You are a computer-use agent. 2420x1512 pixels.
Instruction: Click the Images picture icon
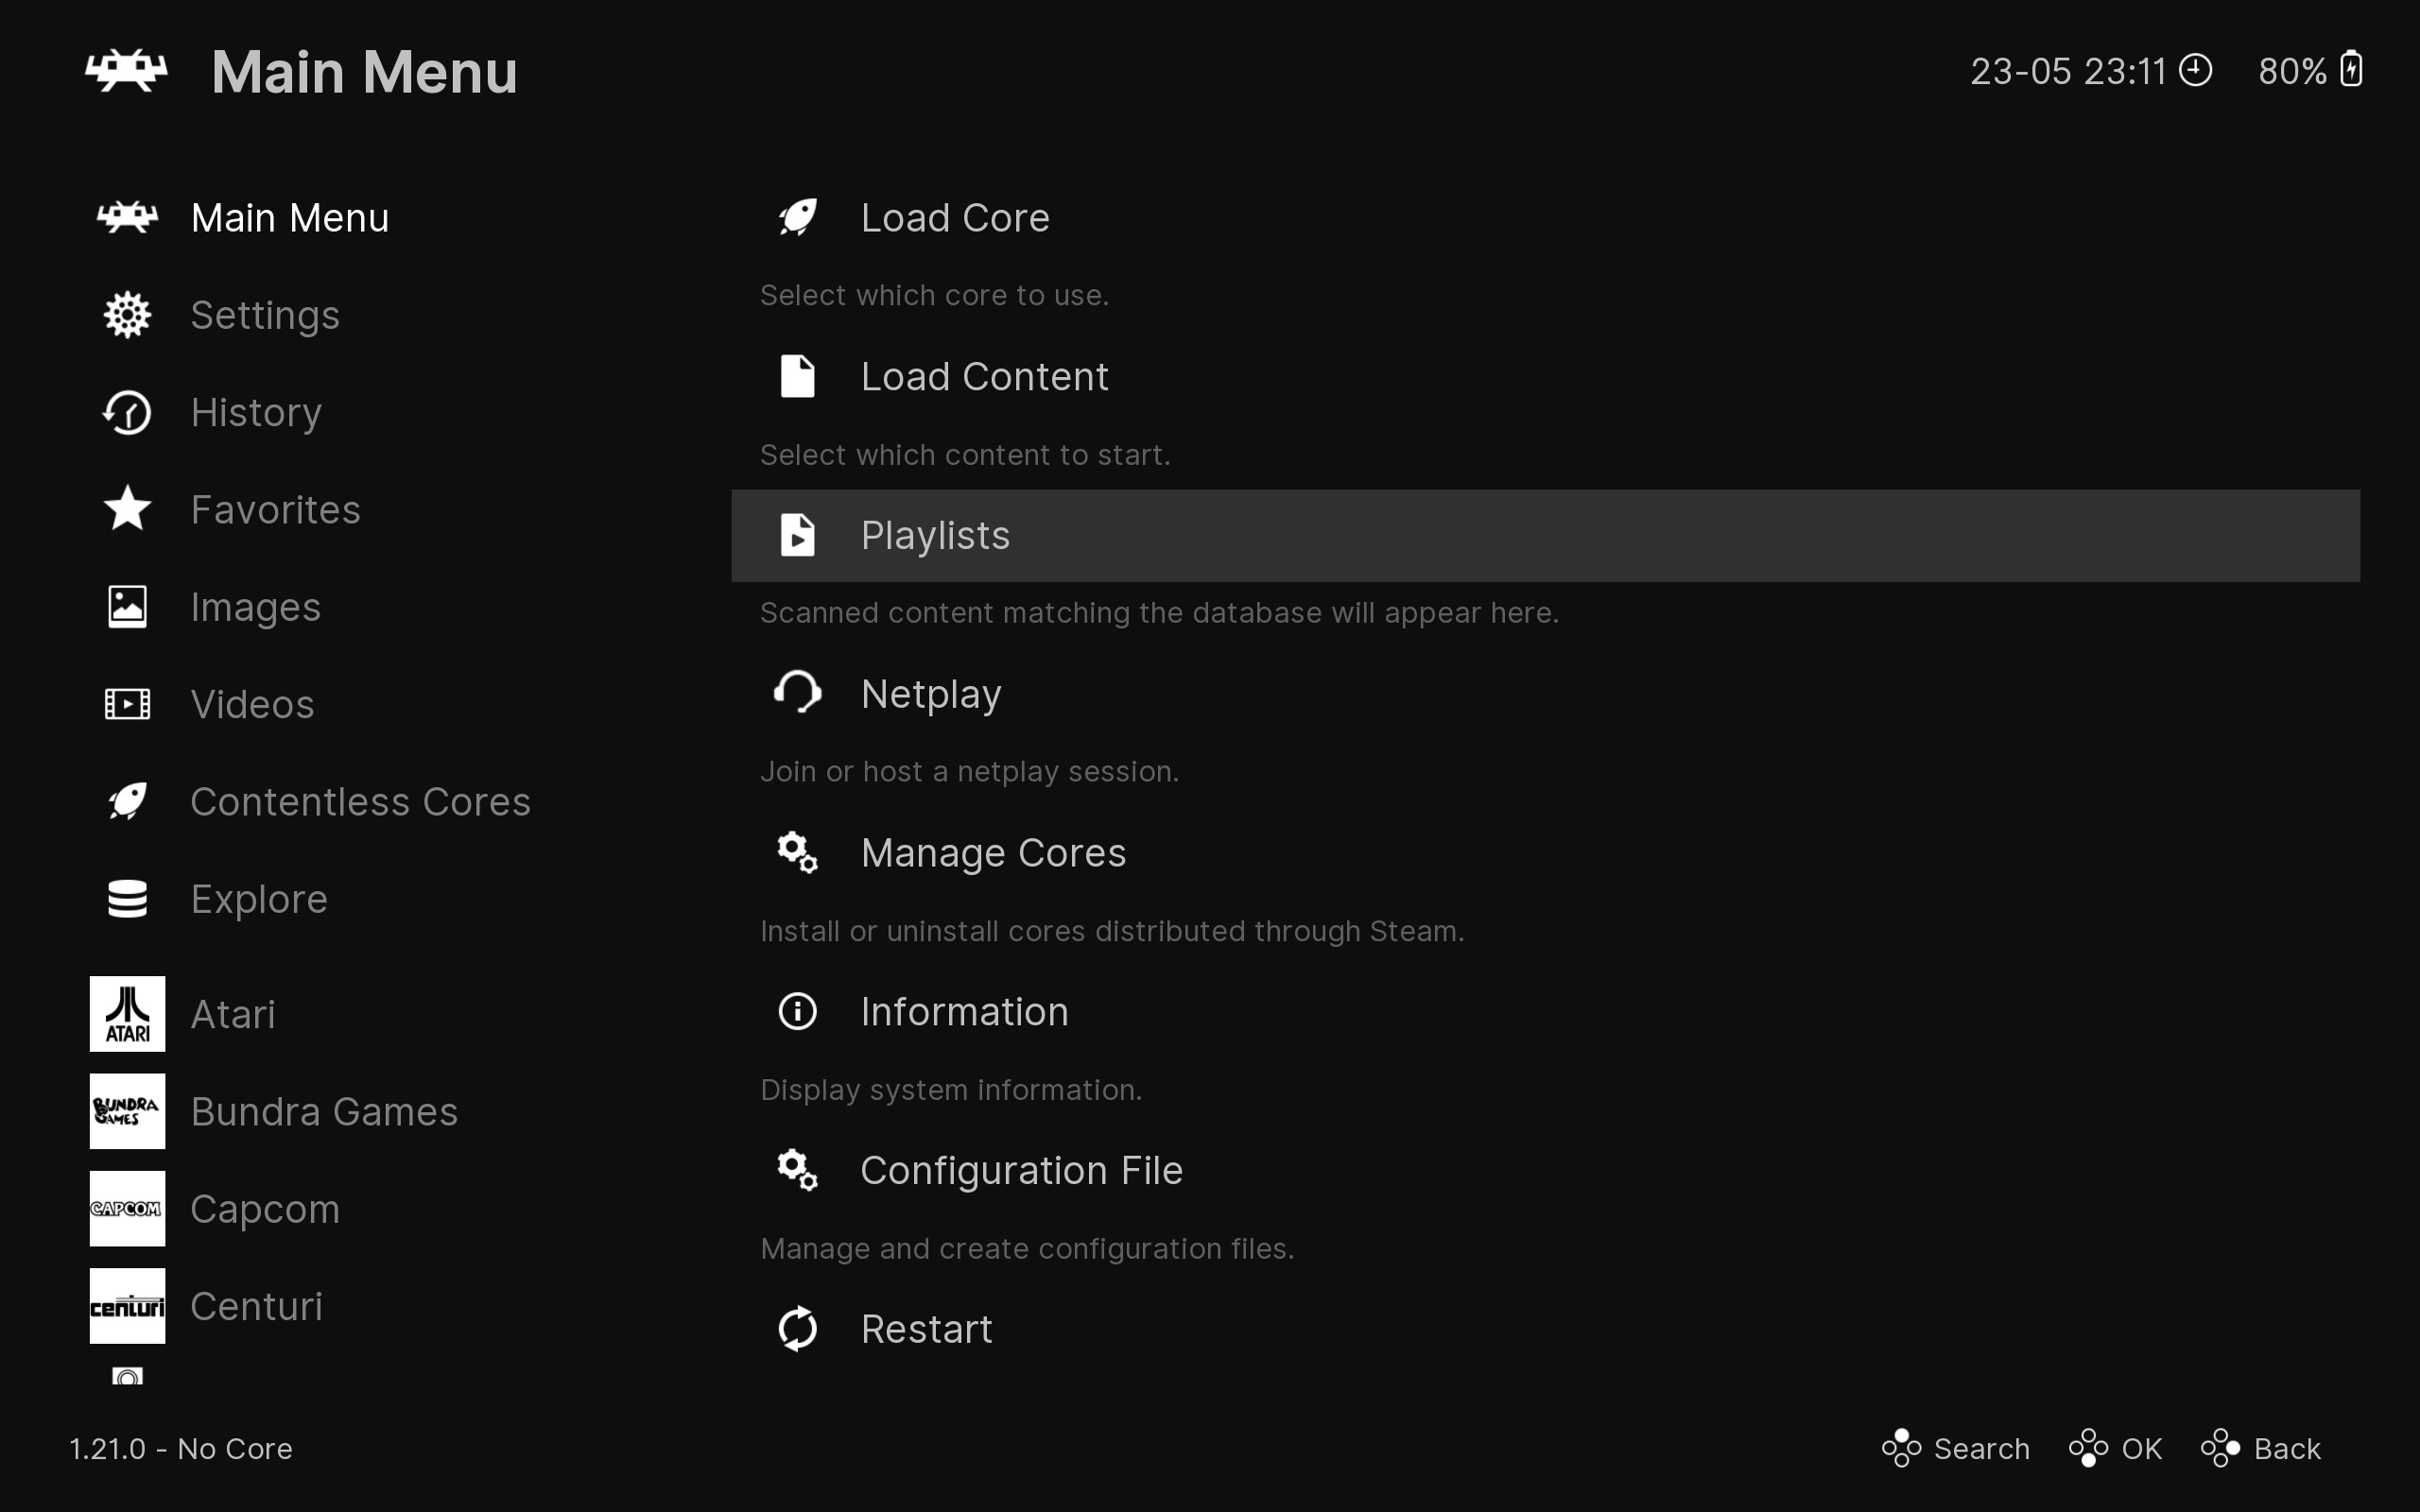click(127, 607)
